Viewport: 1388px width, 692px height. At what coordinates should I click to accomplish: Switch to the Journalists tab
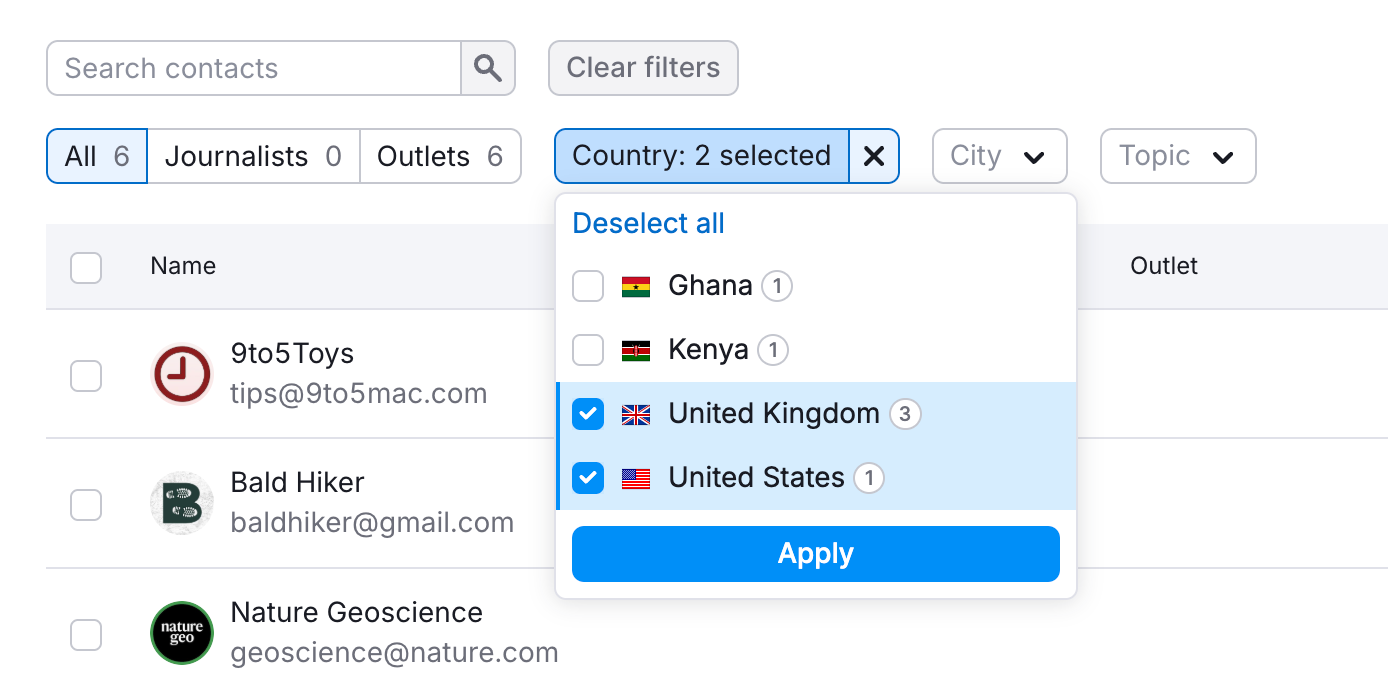pos(253,156)
